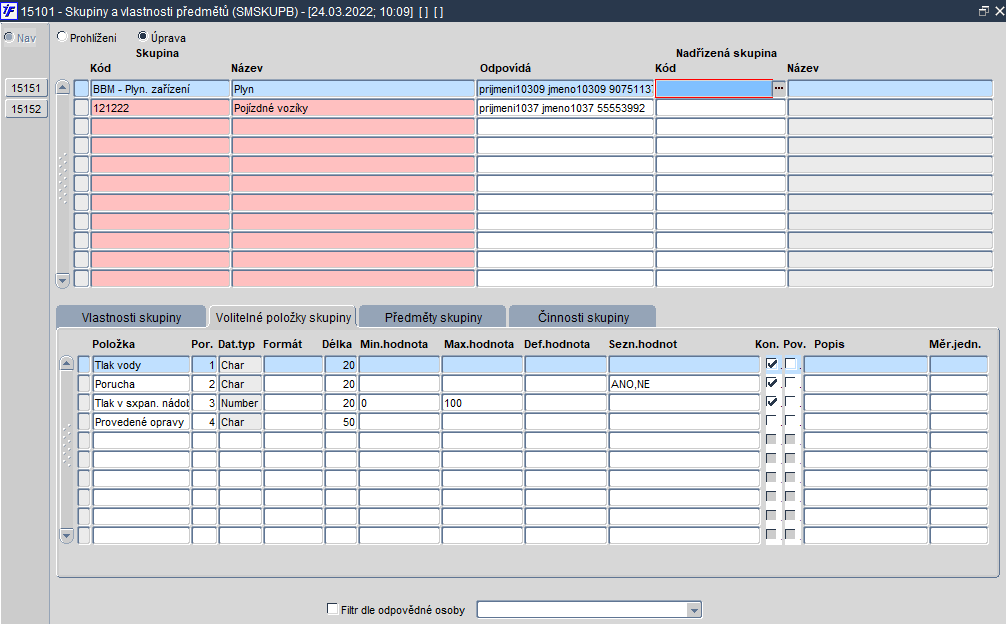1006x624 pixels.
Task: Open the Činnosti skupiny tab
Action: pos(583,317)
